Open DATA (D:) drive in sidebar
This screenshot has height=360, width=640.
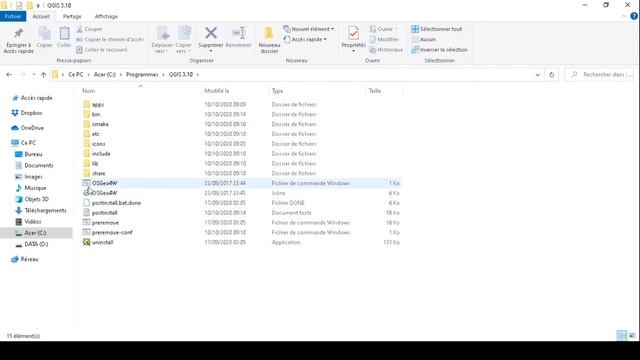[x=36, y=244]
